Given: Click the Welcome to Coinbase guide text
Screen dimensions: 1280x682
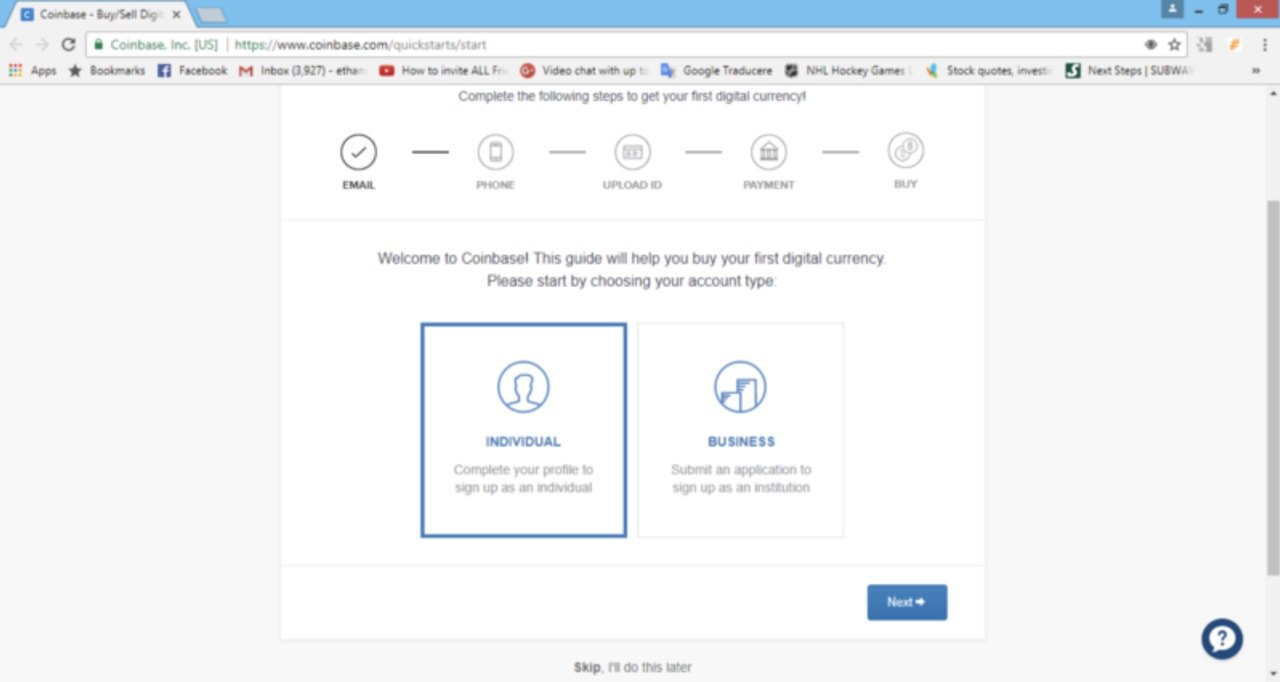Looking at the screenshot, I should [x=632, y=270].
